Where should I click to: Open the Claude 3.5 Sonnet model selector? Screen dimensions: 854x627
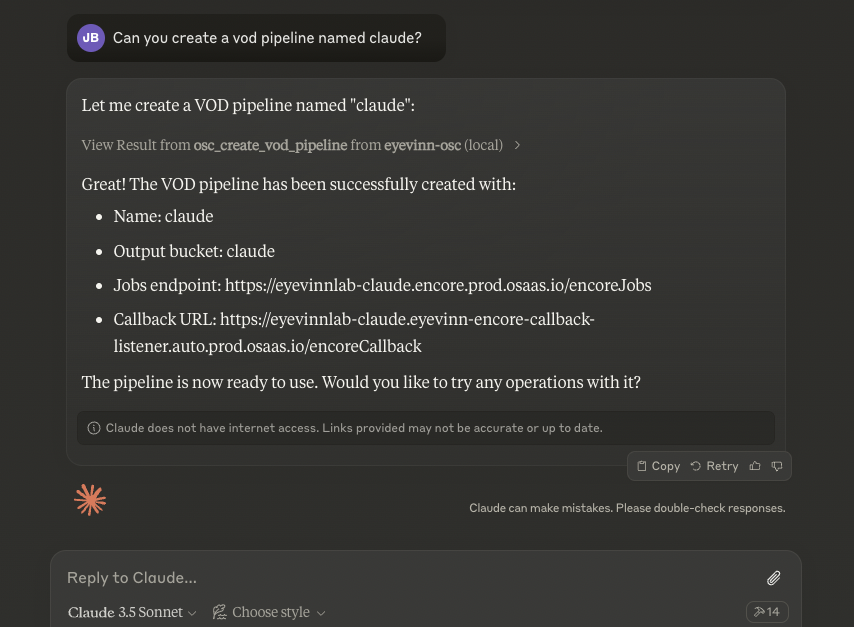click(131, 611)
